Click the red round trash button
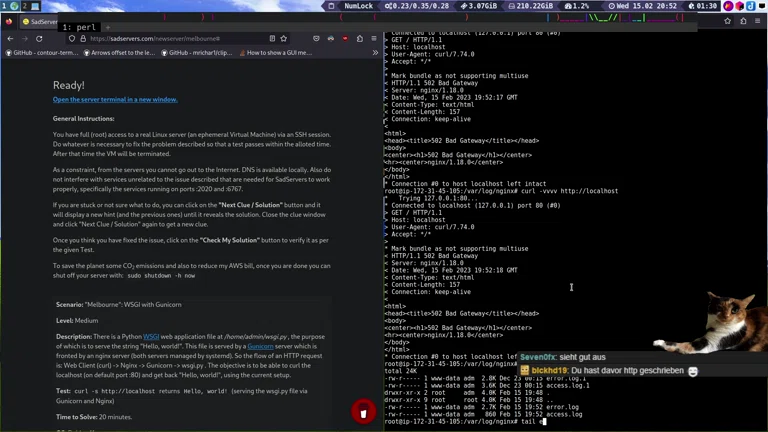Screen dimensions: 768x432 coord(363,411)
